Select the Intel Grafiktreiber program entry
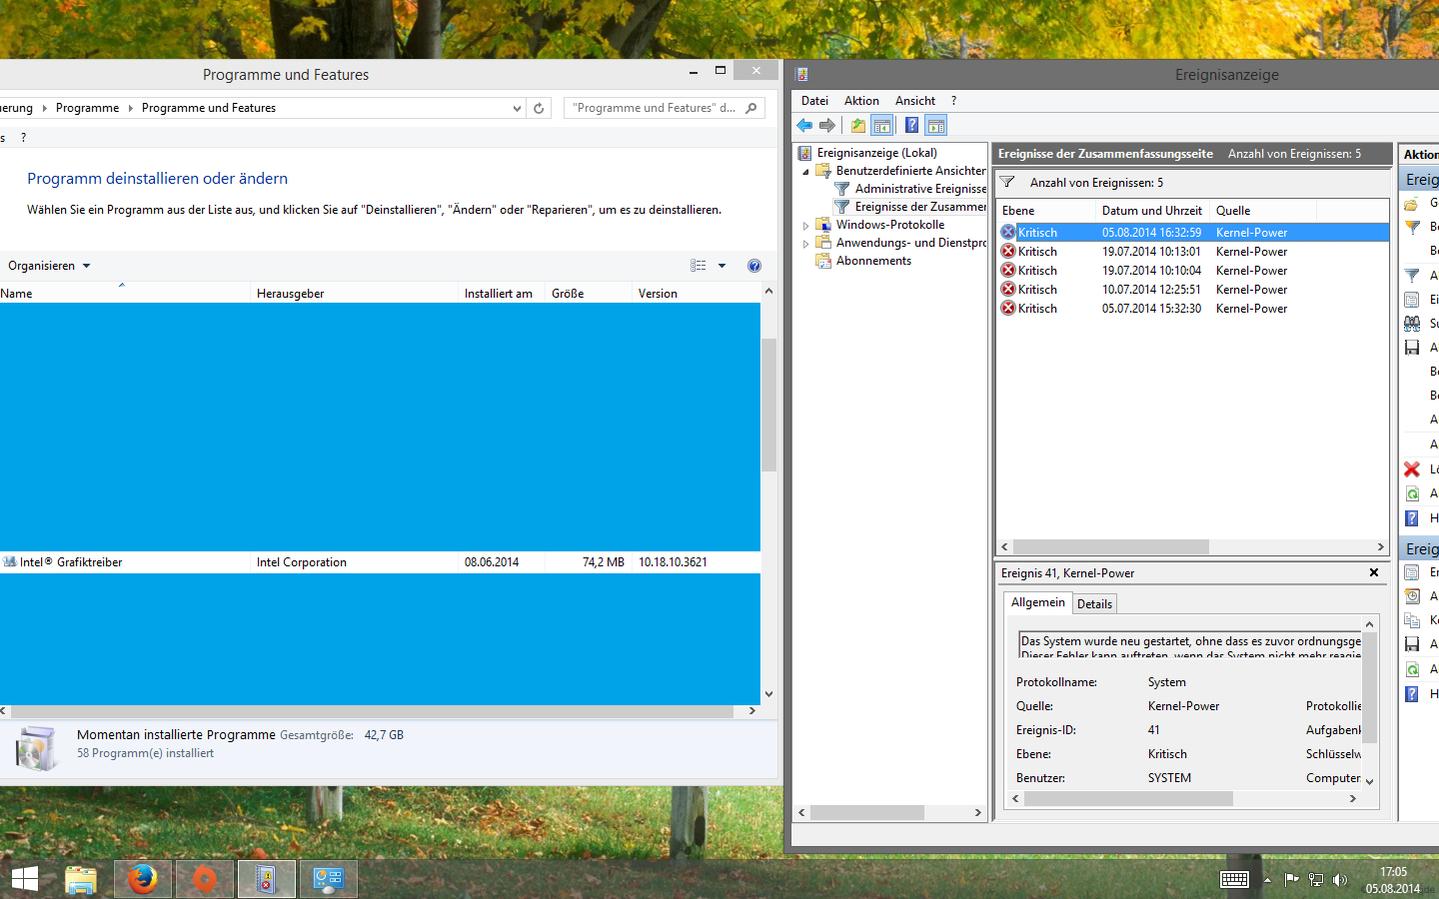1439x899 pixels. tap(380, 562)
